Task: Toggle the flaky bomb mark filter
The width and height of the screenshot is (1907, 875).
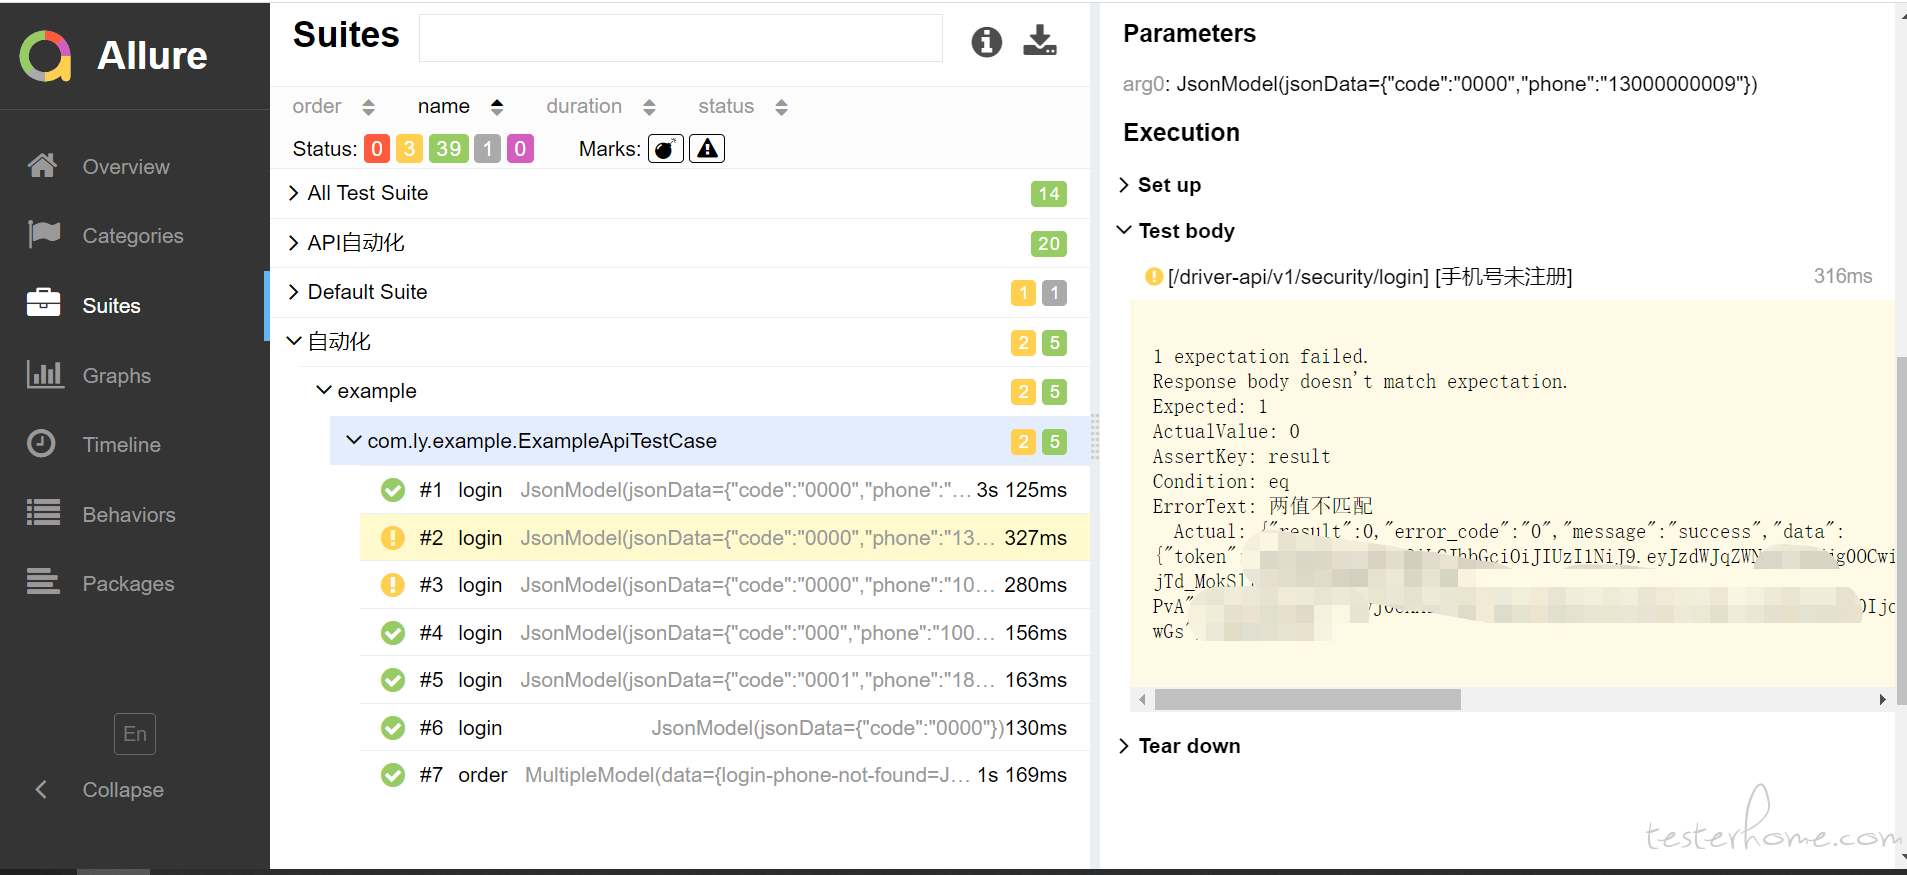Action: coord(666,148)
